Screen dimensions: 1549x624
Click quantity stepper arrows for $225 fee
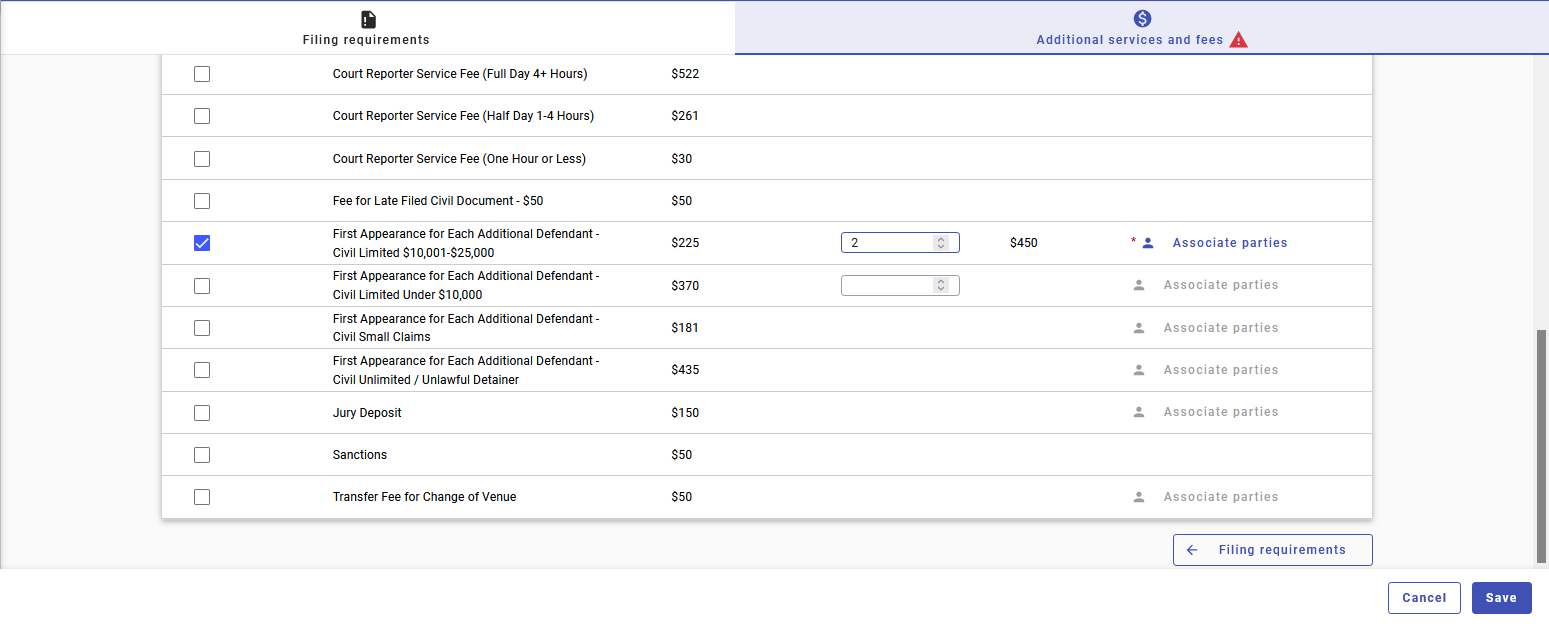[x=940, y=243]
